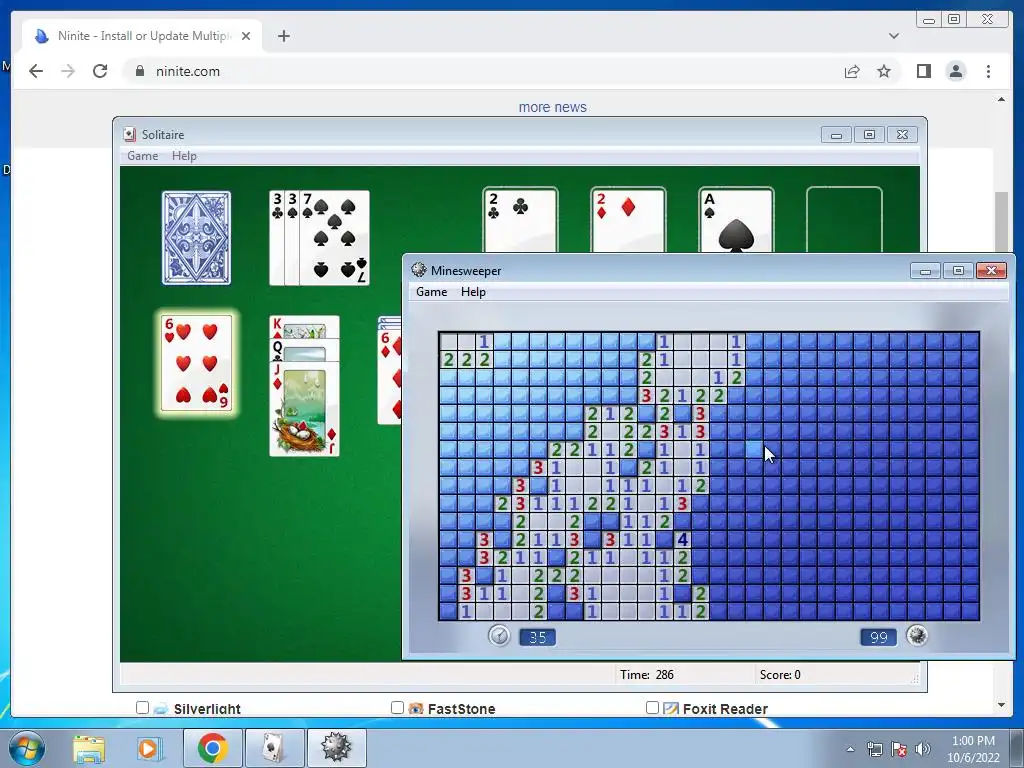Click Solitaire Time: 286 status text

point(647,675)
